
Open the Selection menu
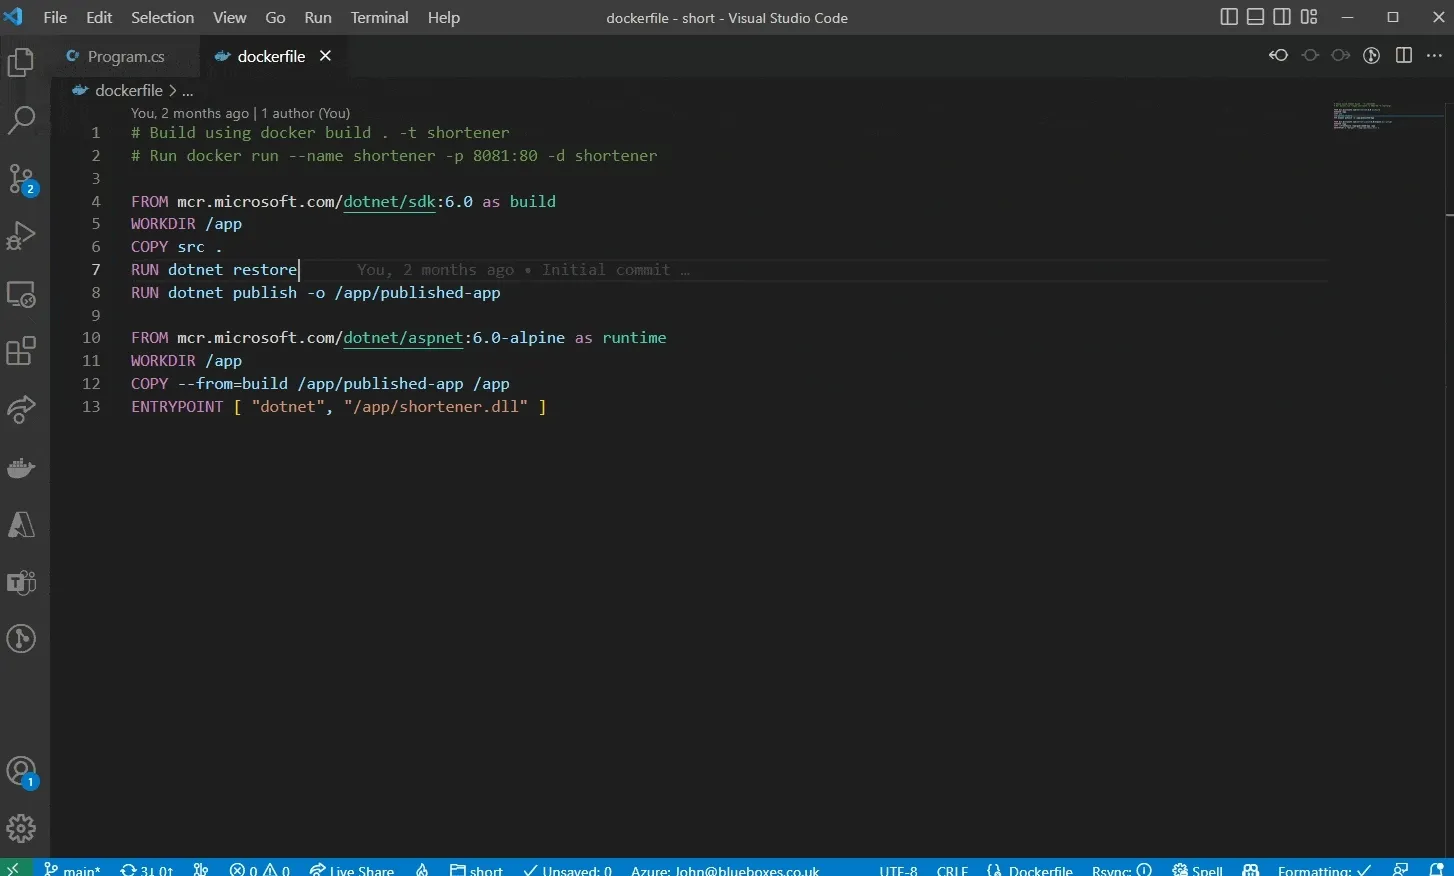tap(162, 18)
